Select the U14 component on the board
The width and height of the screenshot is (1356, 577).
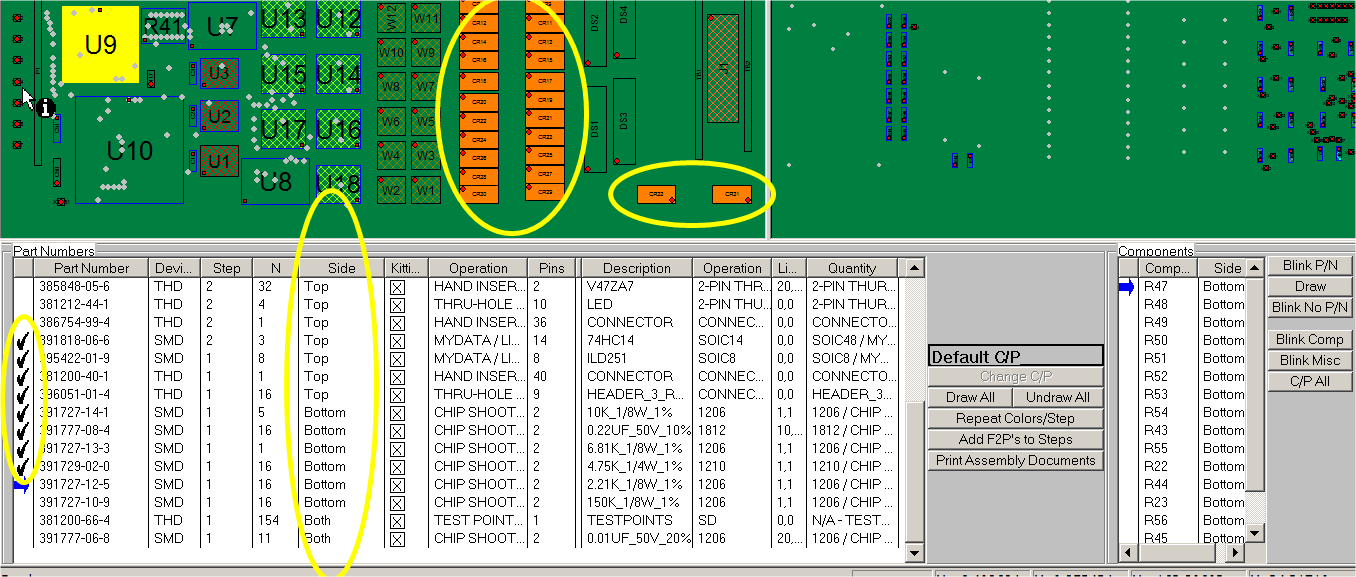point(339,74)
